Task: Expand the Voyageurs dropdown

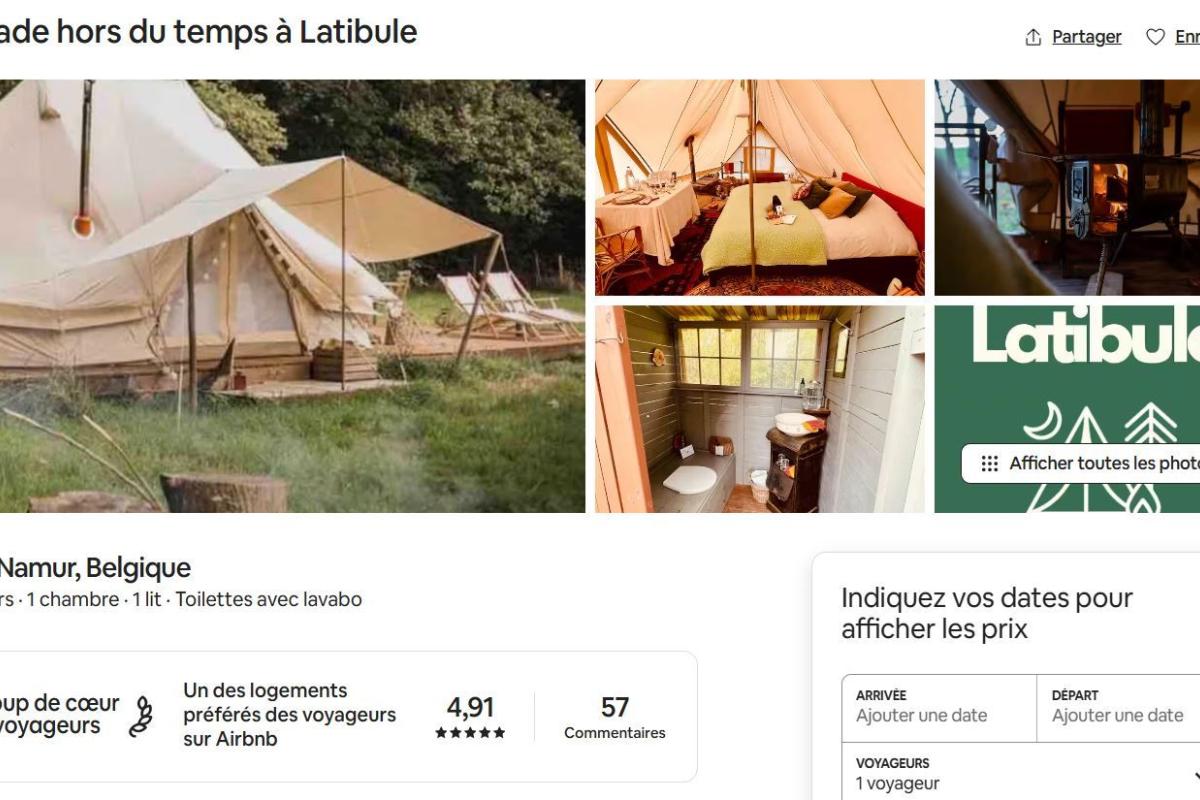Action: tap(1021, 773)
